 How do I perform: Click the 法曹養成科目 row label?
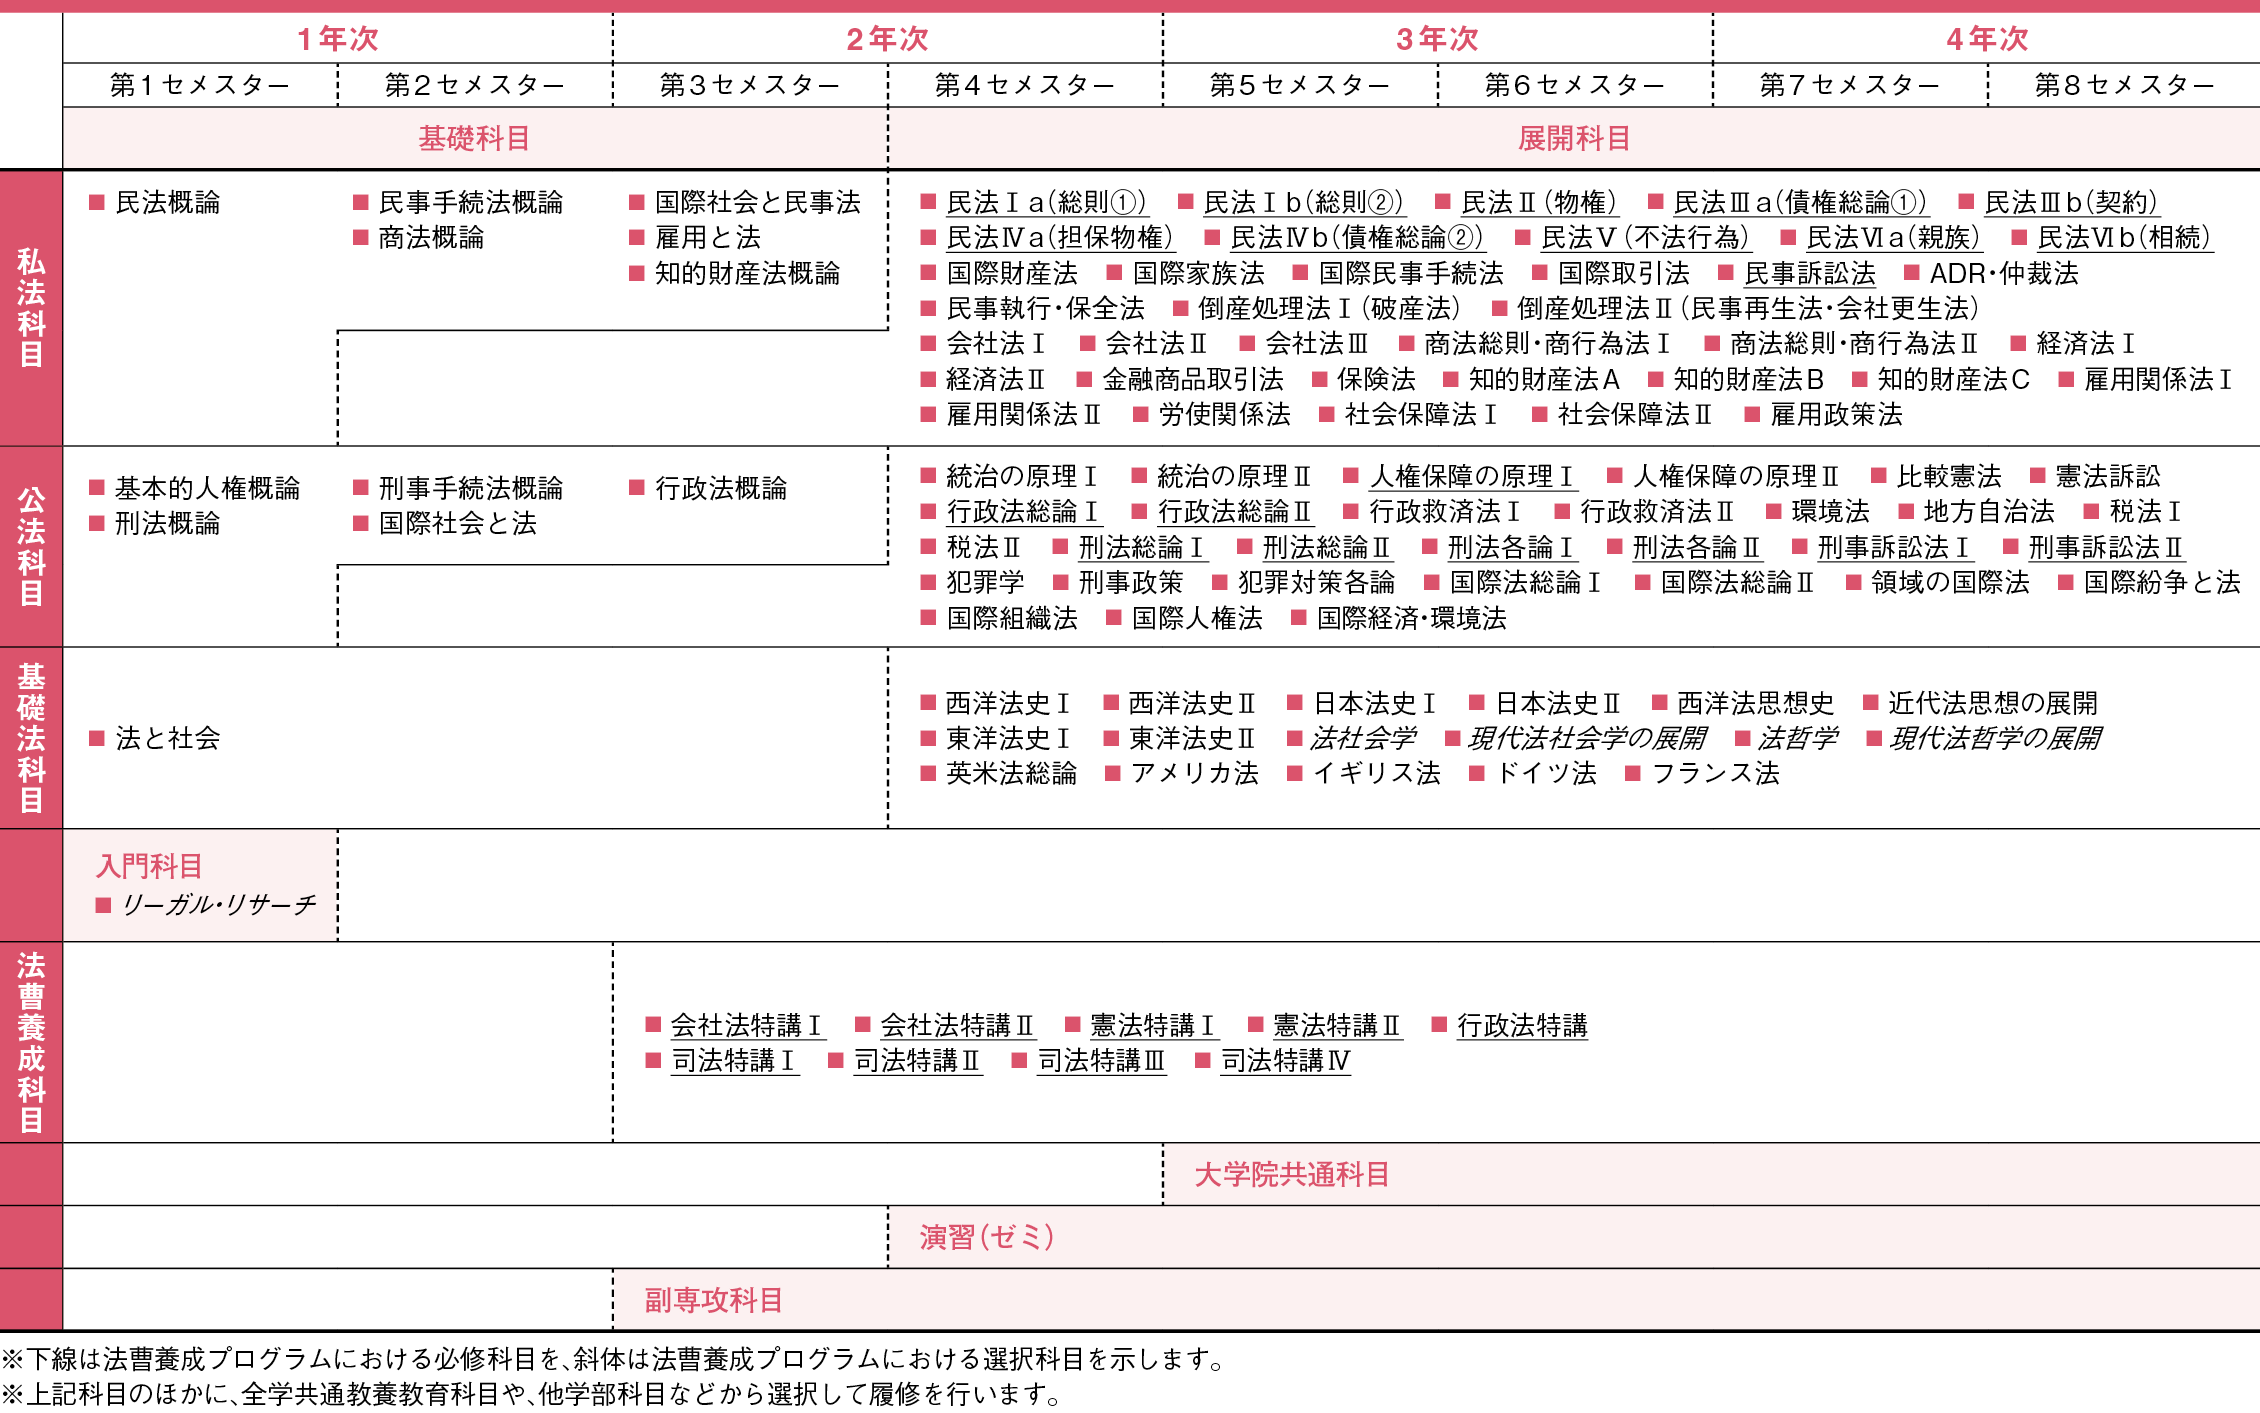coord(31,1042)
